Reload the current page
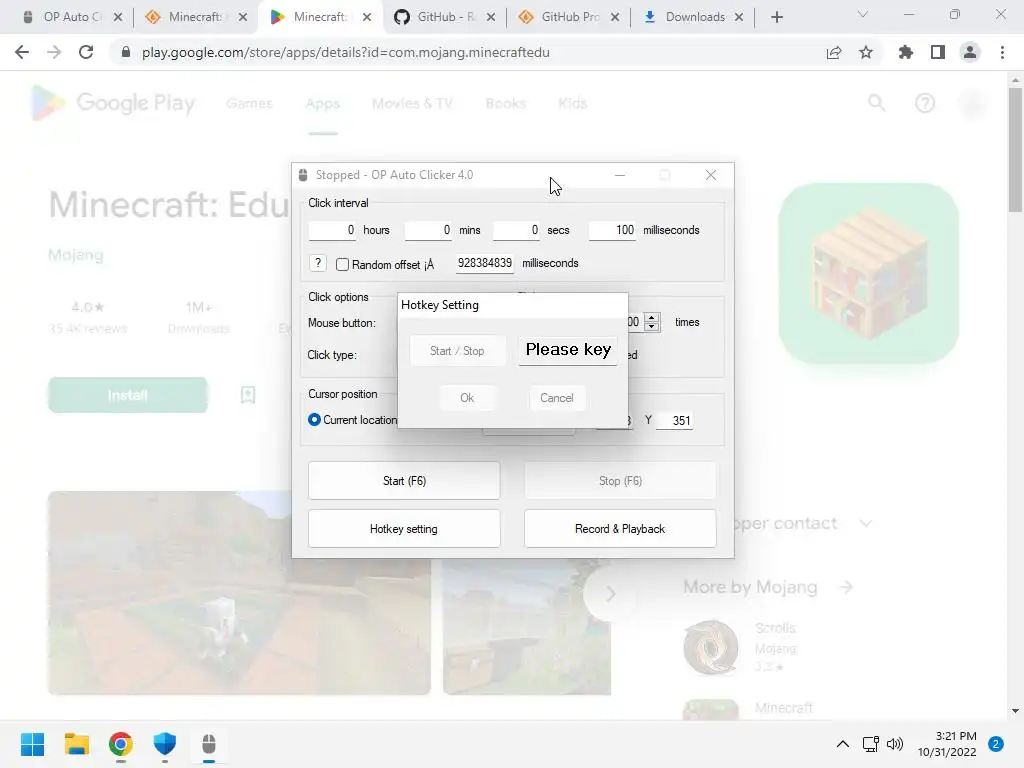Image resolution: width=1024 pixels, height=768 pixels. pyautogui.click(x=86, y=52)
